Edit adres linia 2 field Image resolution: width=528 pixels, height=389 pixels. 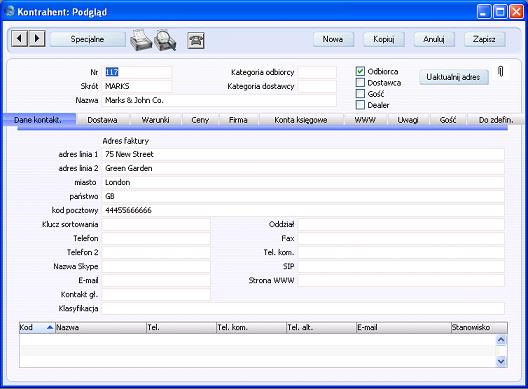(x=303, y=168)
